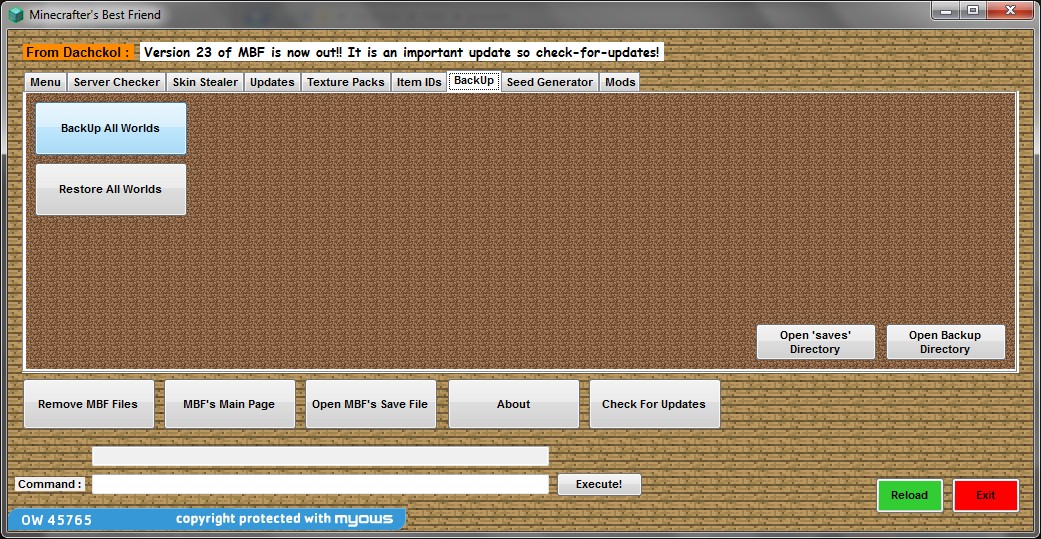
Task: Click Check For Updates button
Action: click(654, 404)
